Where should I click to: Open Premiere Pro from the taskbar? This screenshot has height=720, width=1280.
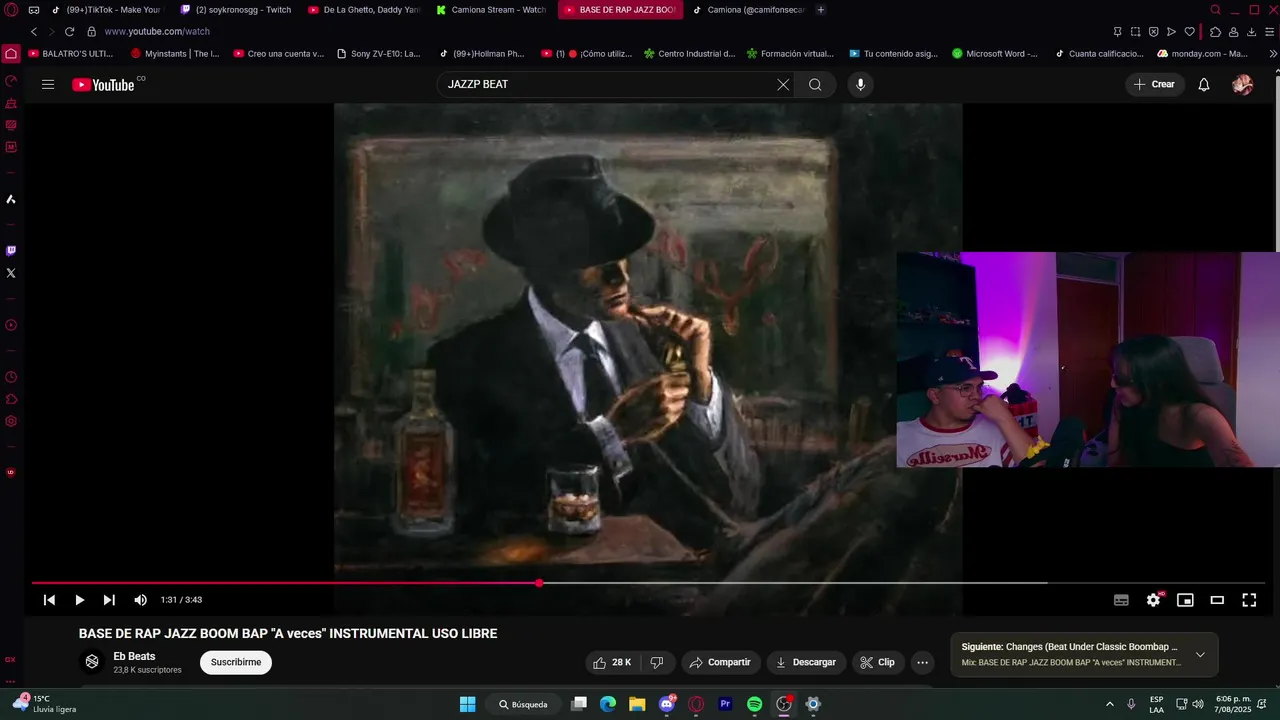[725, 704]
